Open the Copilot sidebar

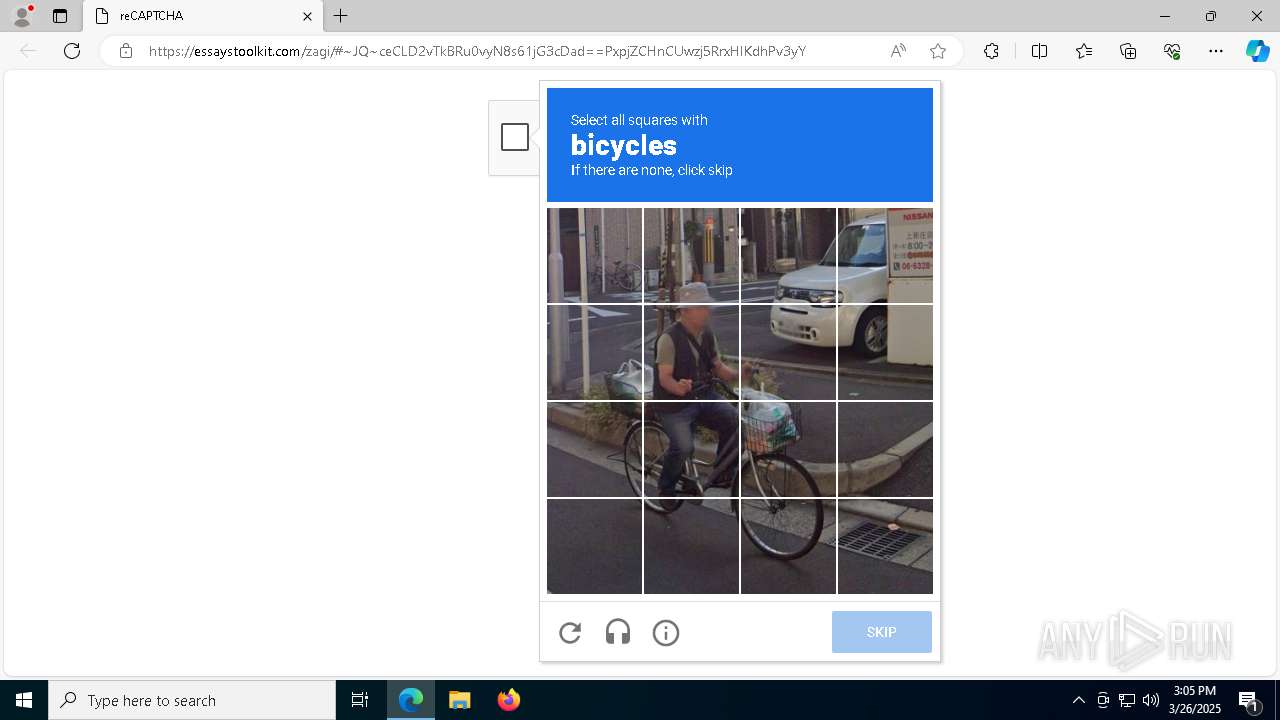pos(1257,51)
